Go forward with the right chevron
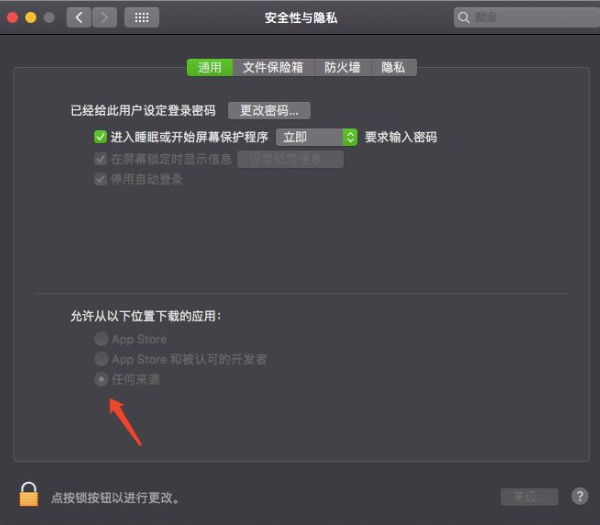Image resolution: width=600 pixels, height=525 pixels. click(x=104, y=17)
